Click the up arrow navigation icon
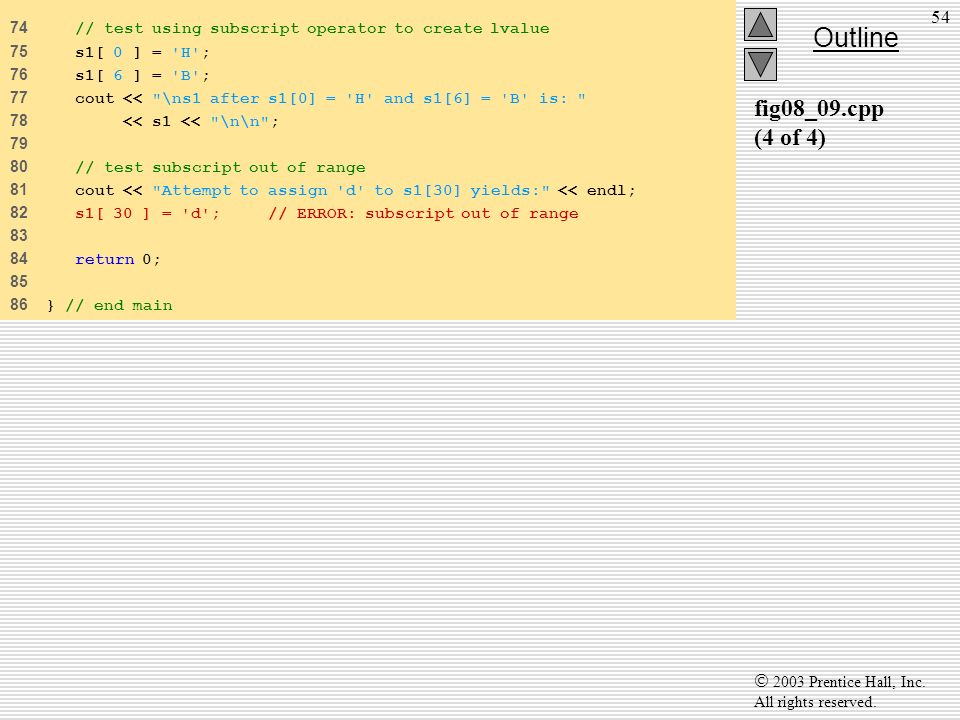The image size is (960, 720). [x=760, y=24]
